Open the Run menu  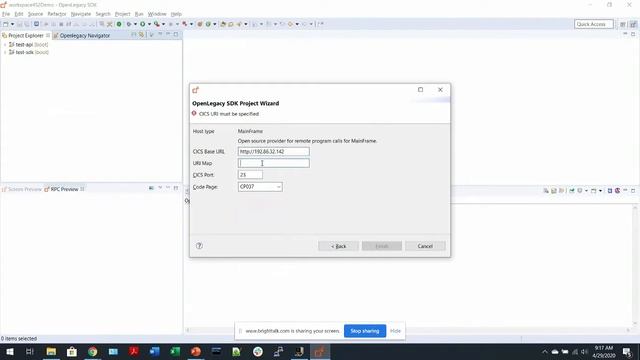coord(139,14)
